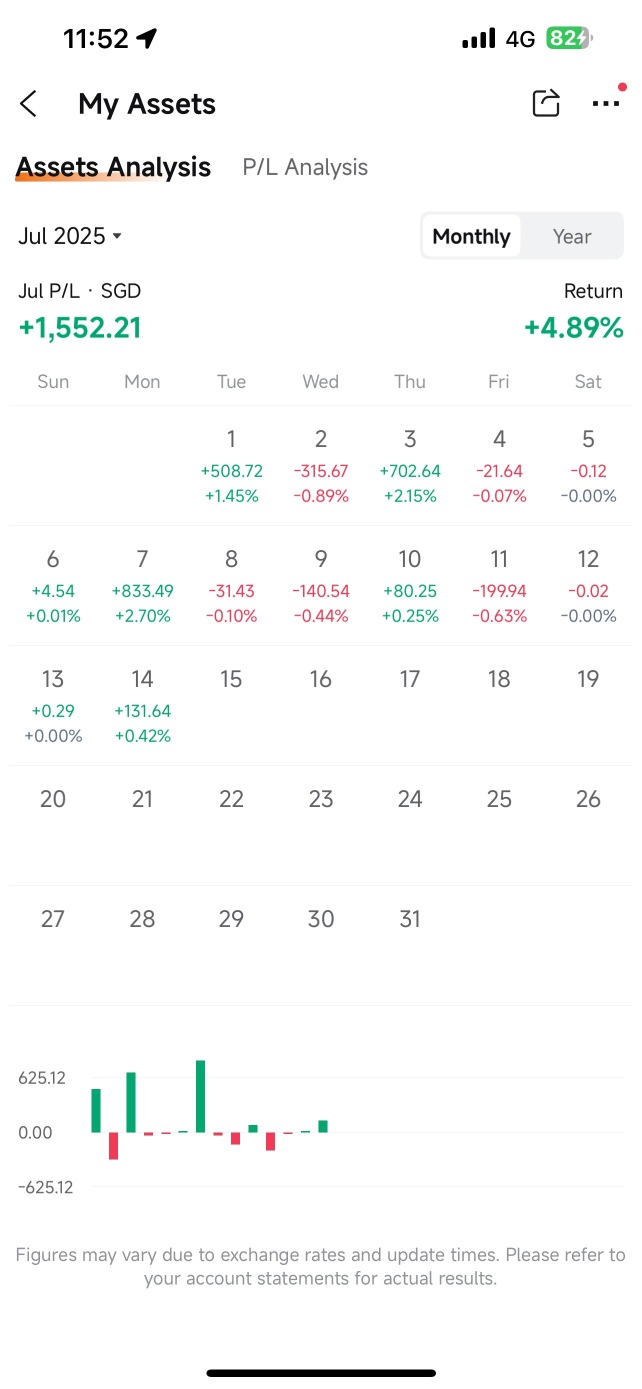
Task: Tap the back arrow icon
Action: pos(28,104)
